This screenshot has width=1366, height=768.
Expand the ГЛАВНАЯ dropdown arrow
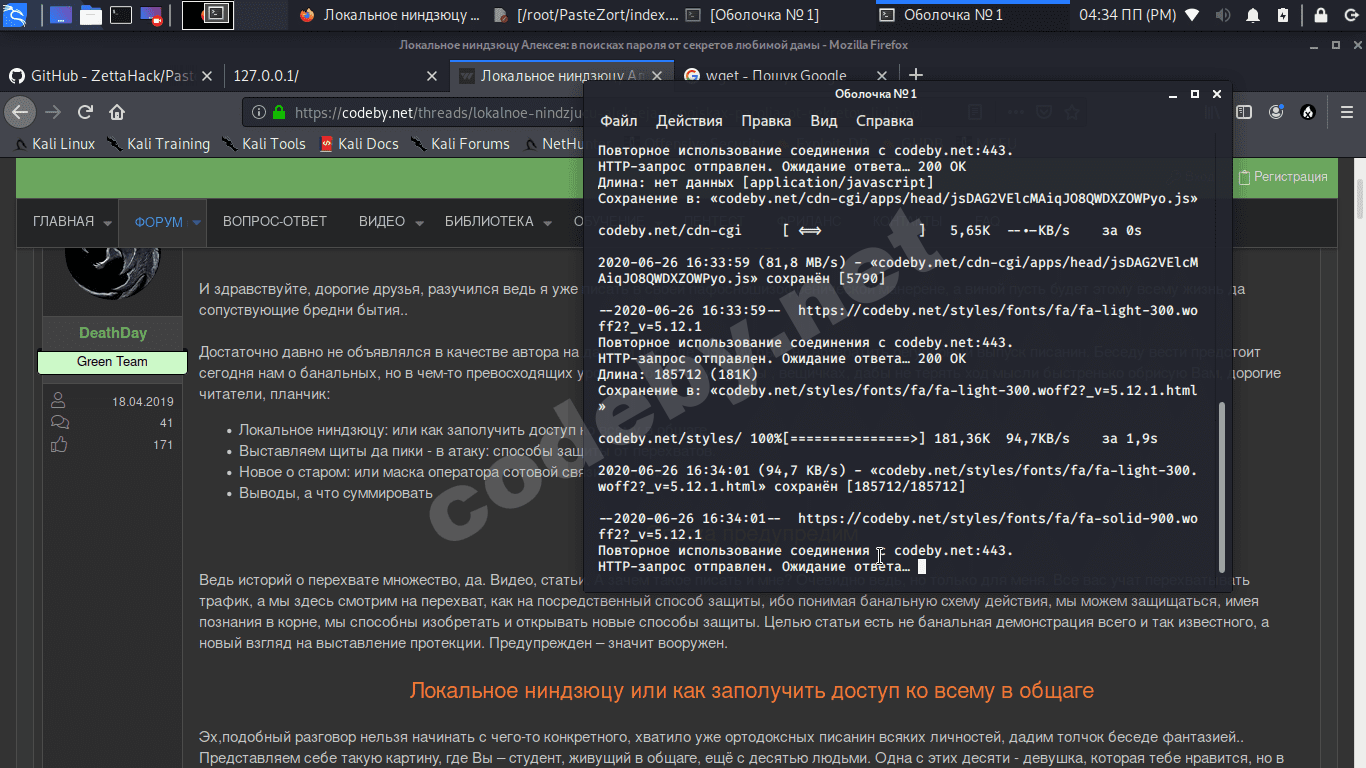(105, 223)
